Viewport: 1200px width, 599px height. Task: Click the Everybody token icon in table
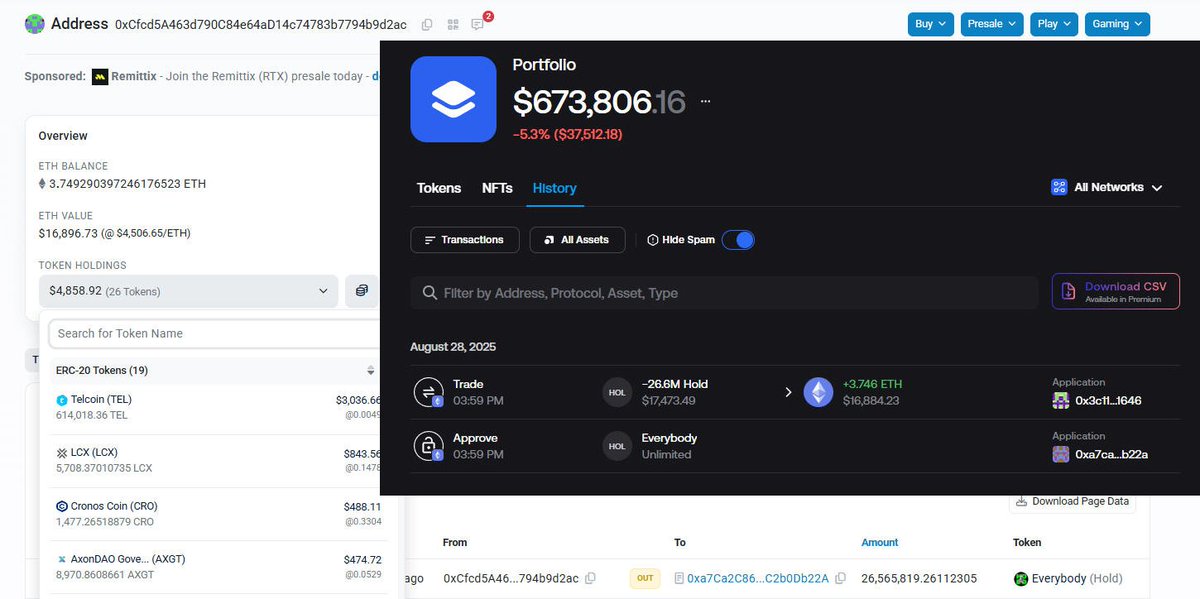pos(1021,578)
